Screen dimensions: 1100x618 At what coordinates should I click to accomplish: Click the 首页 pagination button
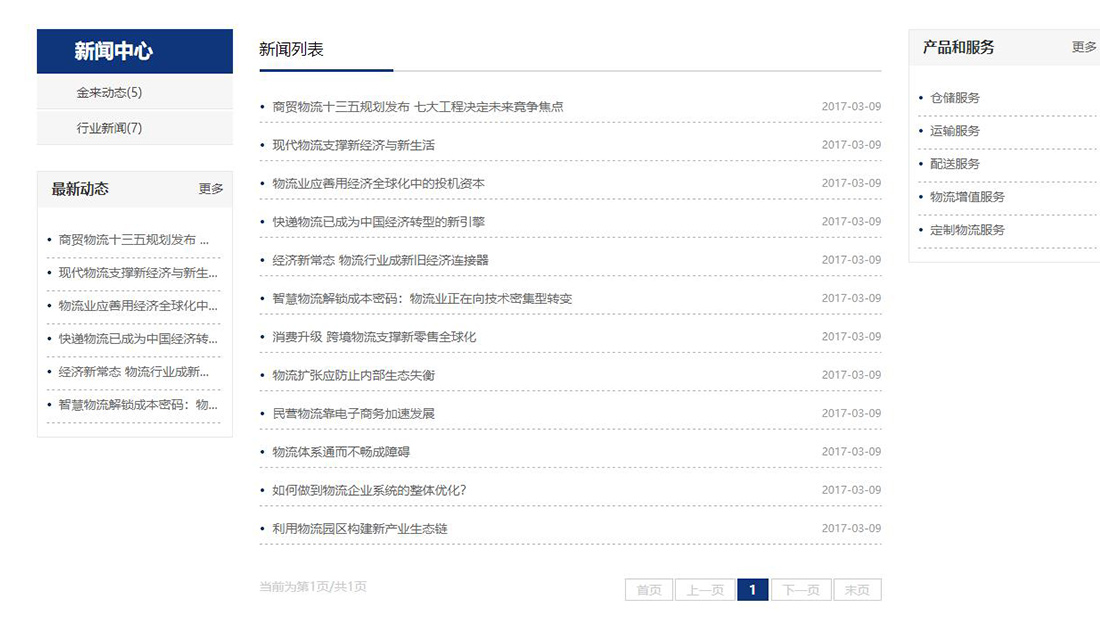(x=649, y=590)
